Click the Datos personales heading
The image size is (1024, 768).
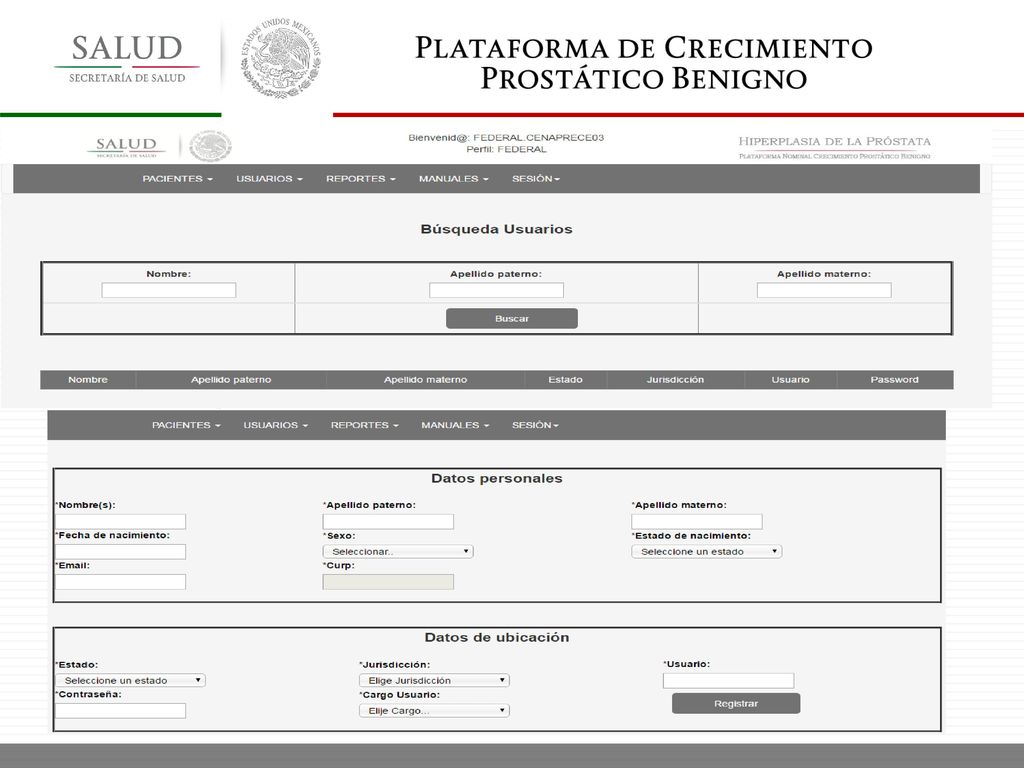point(497,479)
